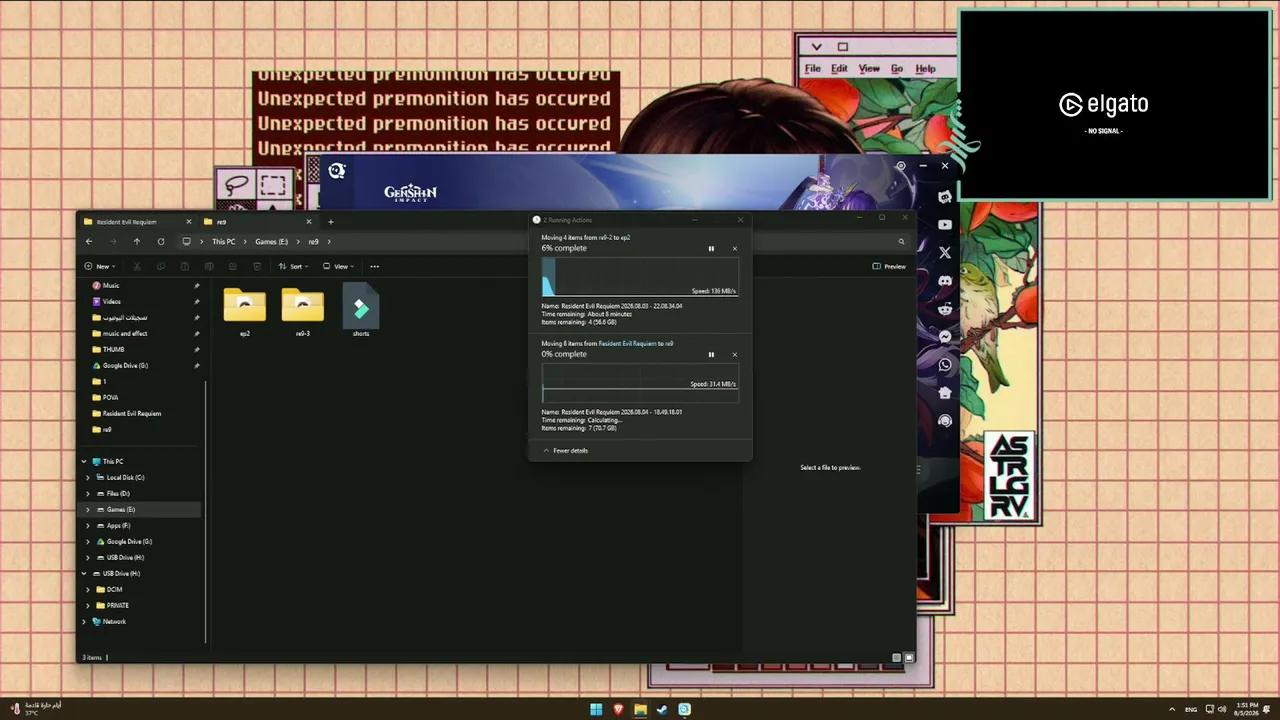
Task: Select the lasso tool icon in background window
Action: 237,185
